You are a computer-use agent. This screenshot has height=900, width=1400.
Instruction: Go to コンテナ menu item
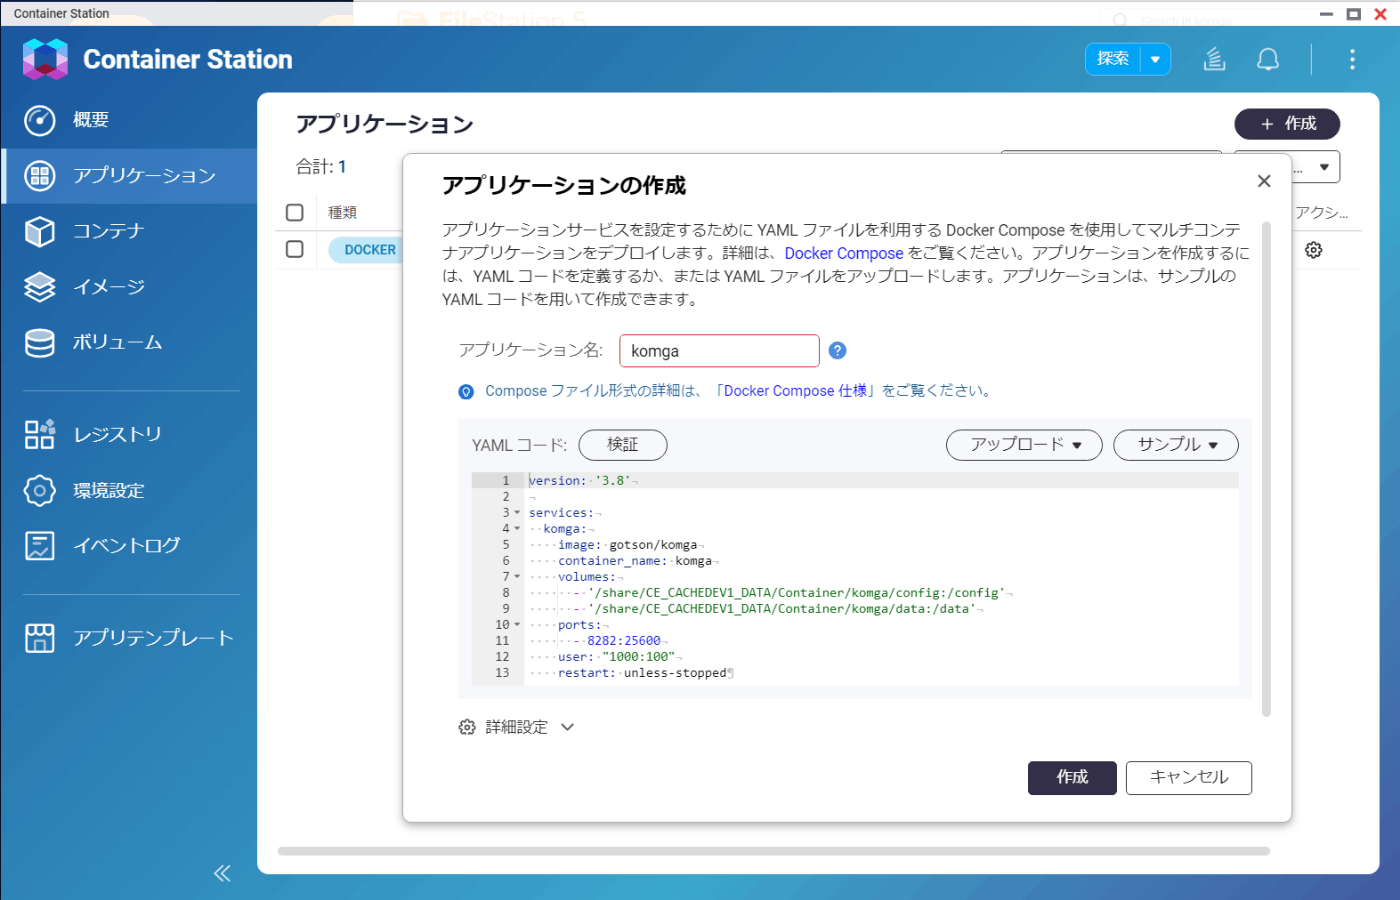coord(109,231)
